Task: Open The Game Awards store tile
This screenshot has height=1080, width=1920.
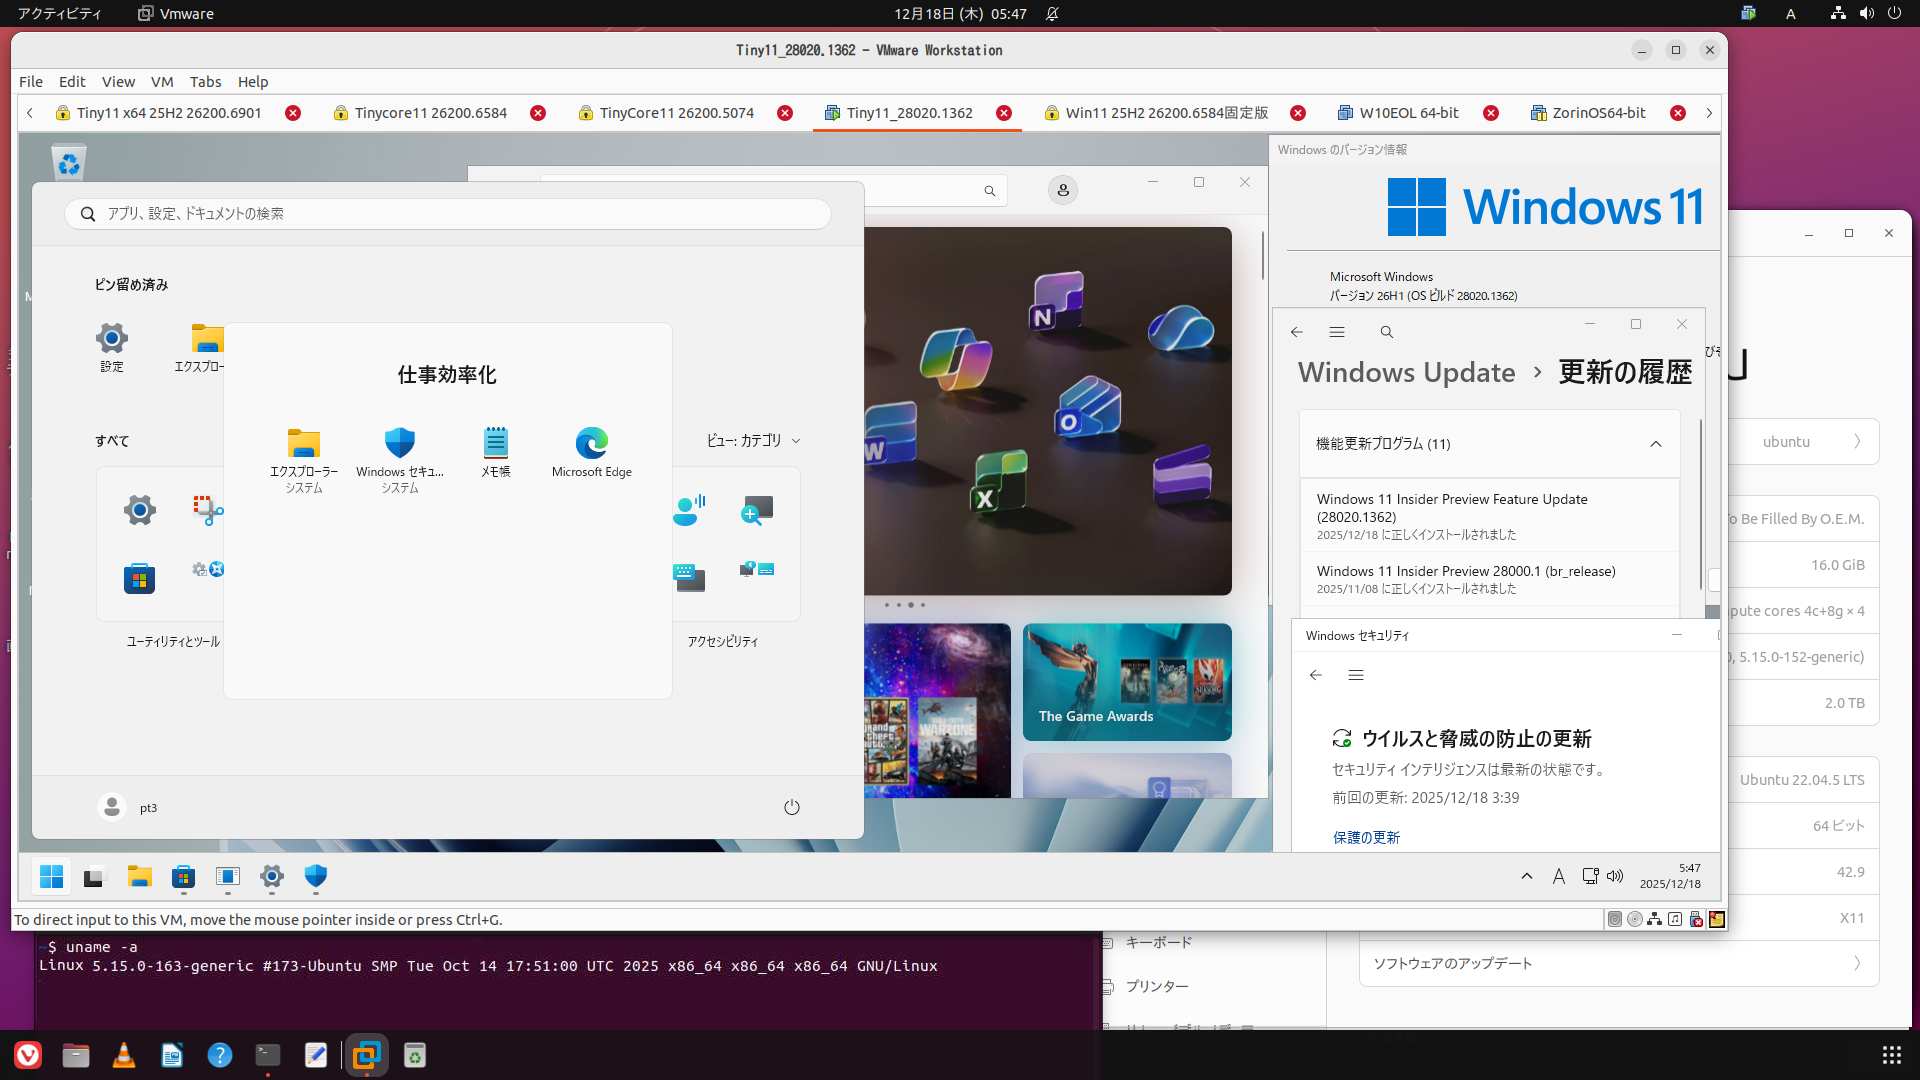Action: [1127, 682]
